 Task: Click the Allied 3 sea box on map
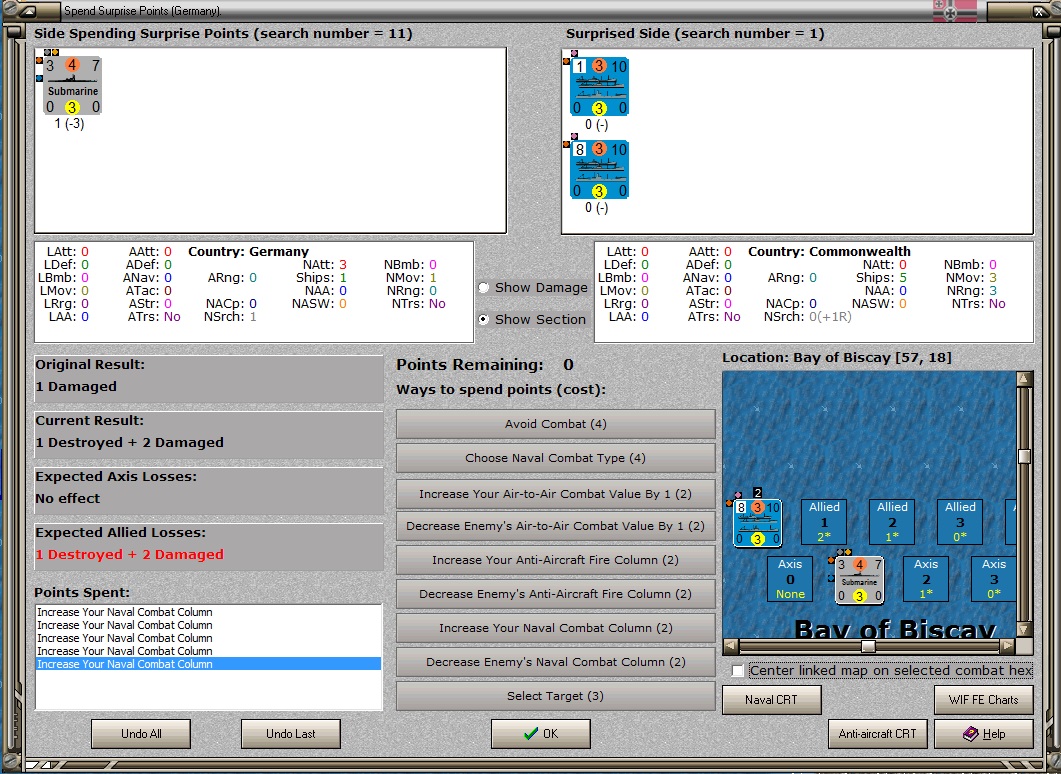pyautogui.click(x=960, y=522)
